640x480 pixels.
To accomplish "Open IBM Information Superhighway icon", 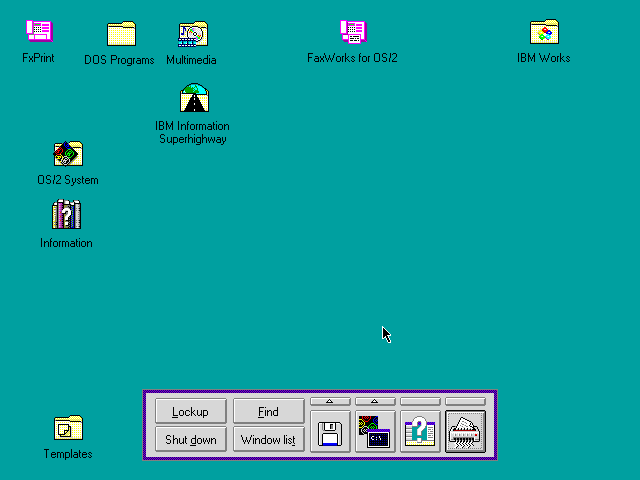I will (194, 98).
